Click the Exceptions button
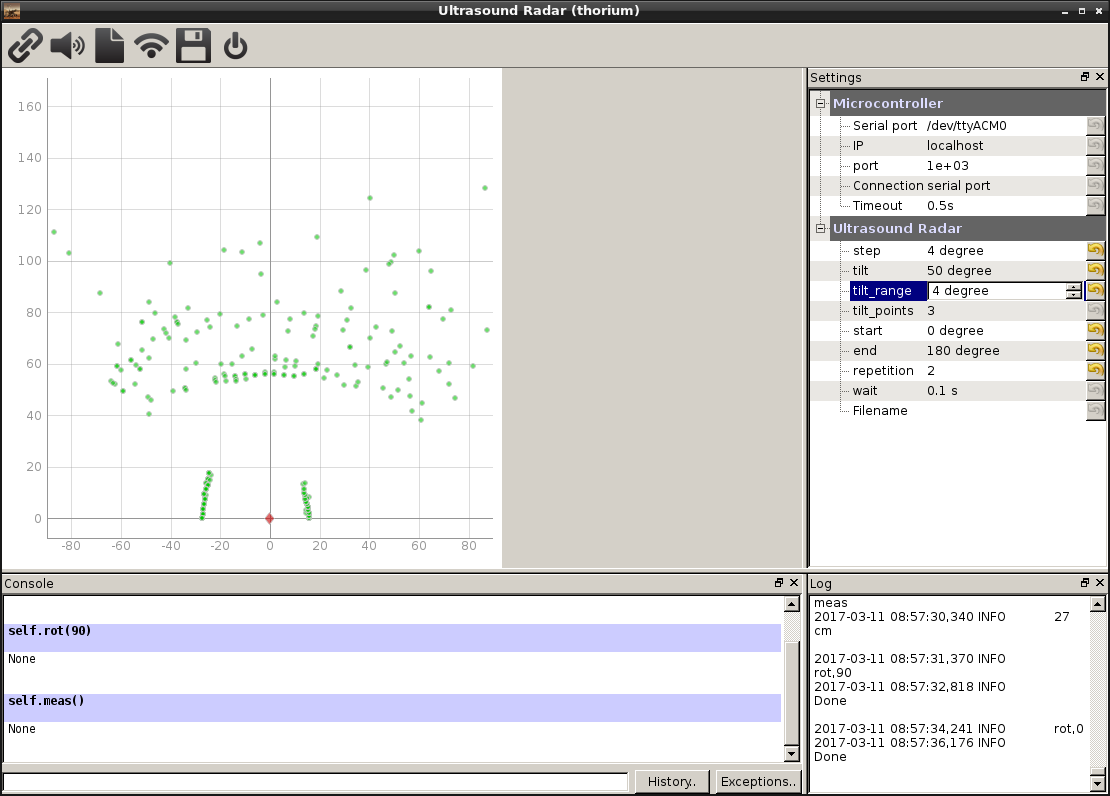Screen dimensions: 1110x796 (x=758, y=782)
